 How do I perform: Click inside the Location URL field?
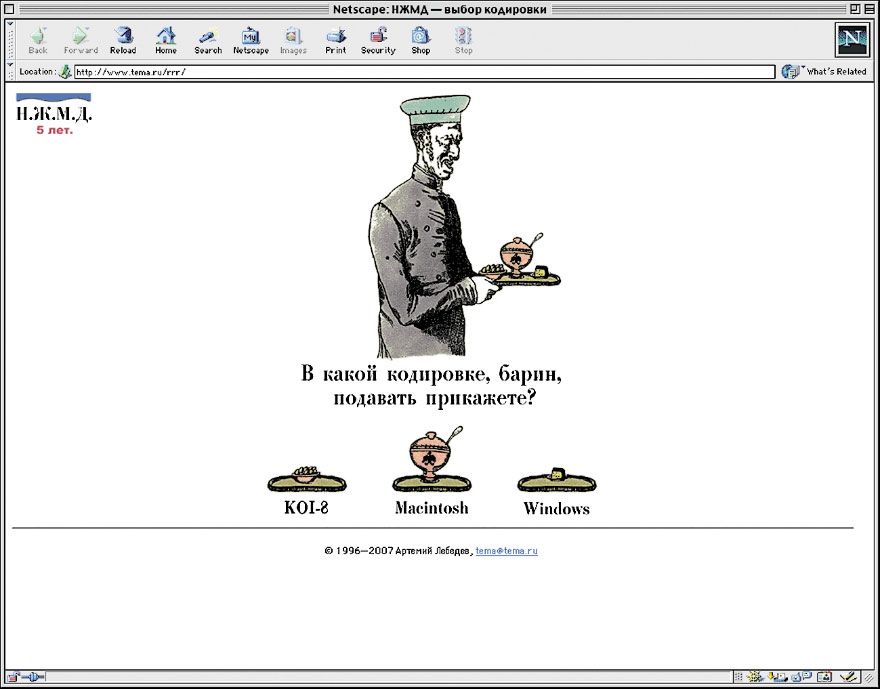(x=424, y=72)
